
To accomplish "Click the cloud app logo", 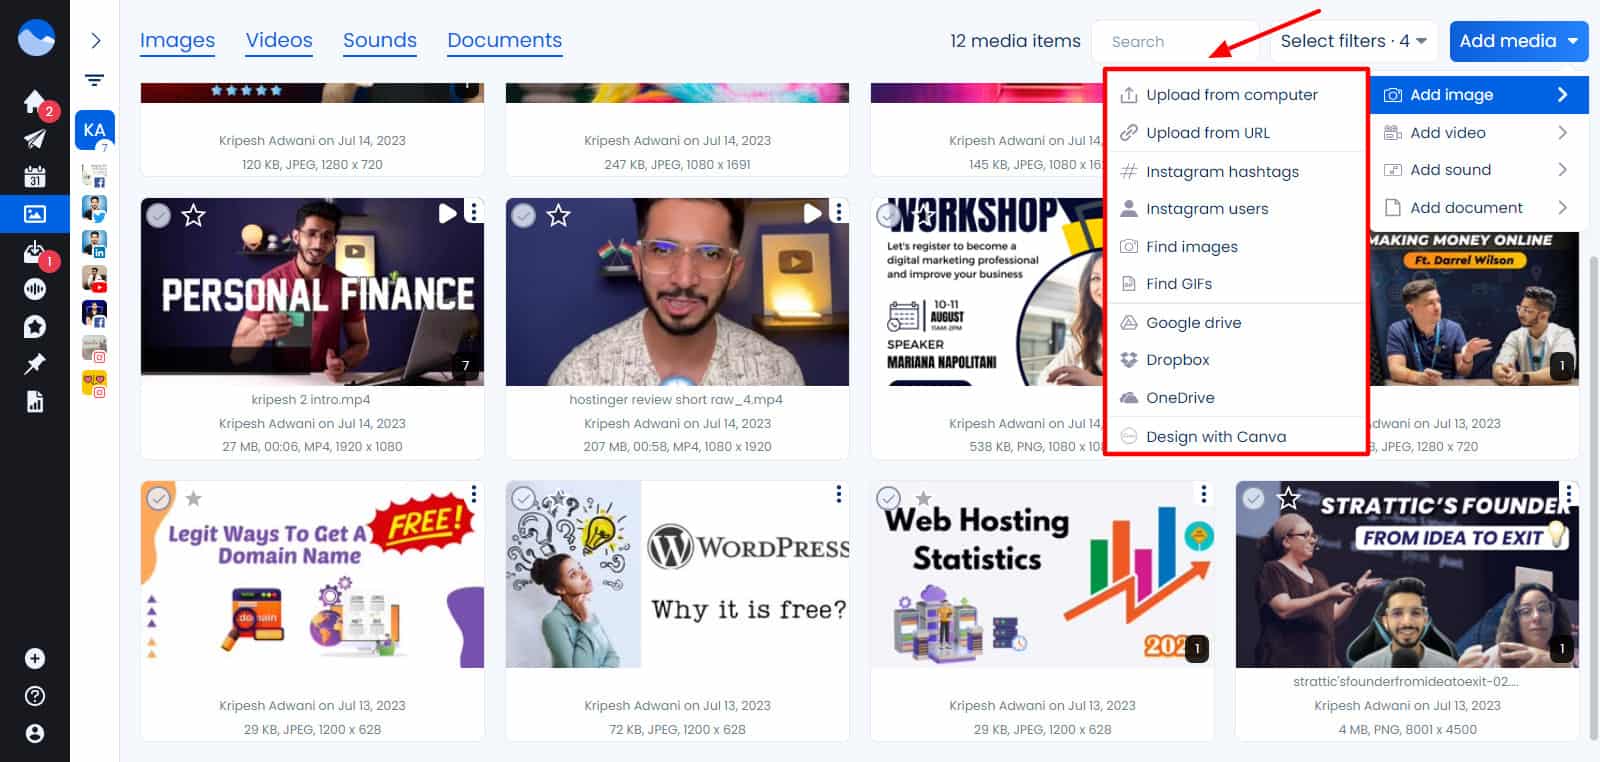I will [x=35, y=39].
